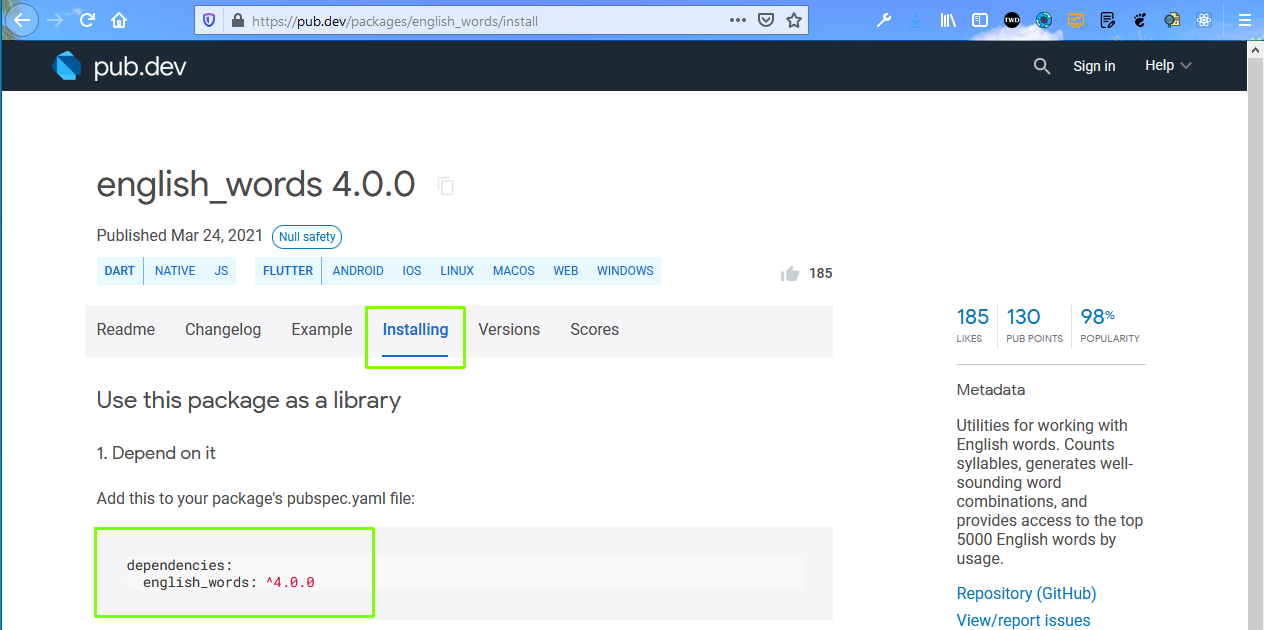Click the FLUTTER SDK tag
The image size is (1264, 630).
pyautogui.click(x=288, y=271)
